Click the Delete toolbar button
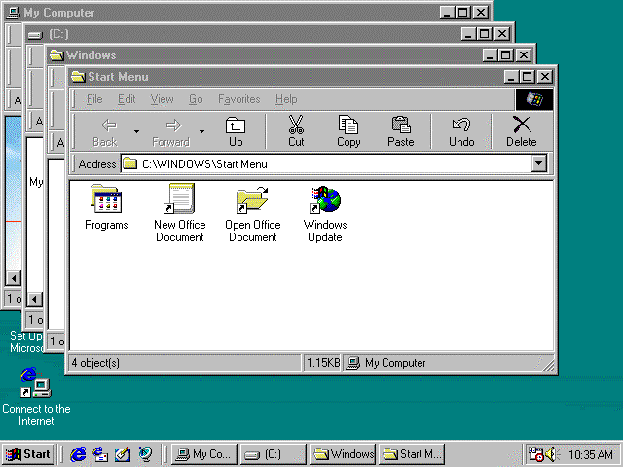 520,131
